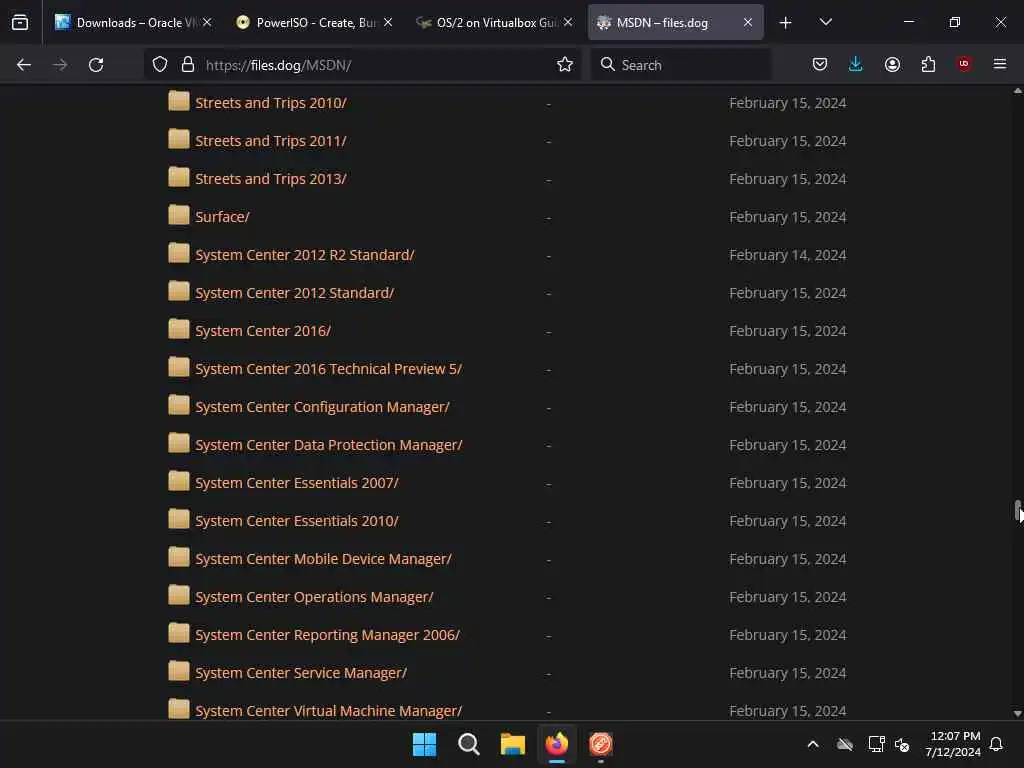Viewport: 1024px width, 768px height.
Task: Open System Center Service Manager folder
Action: pos(301,673)
